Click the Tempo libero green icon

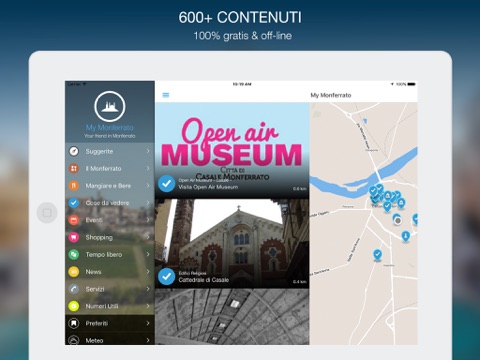74,255
